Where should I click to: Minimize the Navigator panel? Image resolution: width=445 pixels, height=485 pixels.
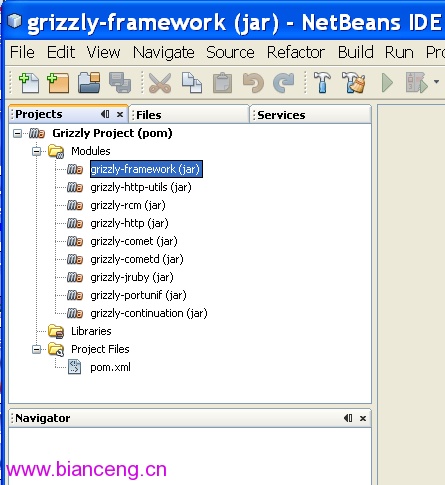click(348, 418)
